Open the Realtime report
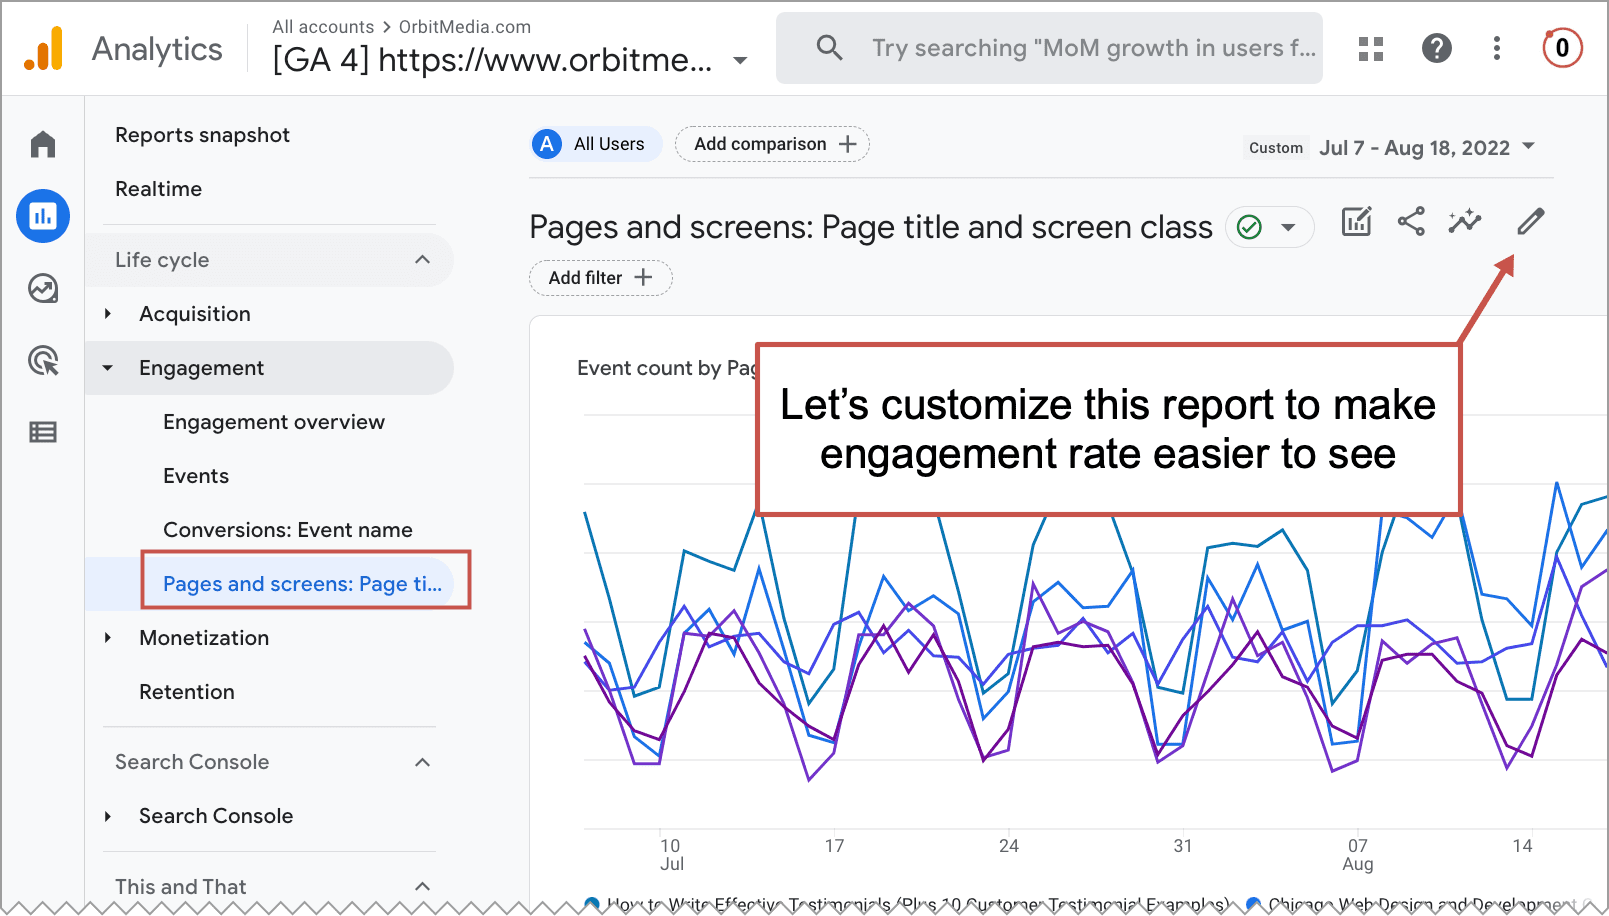The image size is (1609, 916). pos(158,189)
